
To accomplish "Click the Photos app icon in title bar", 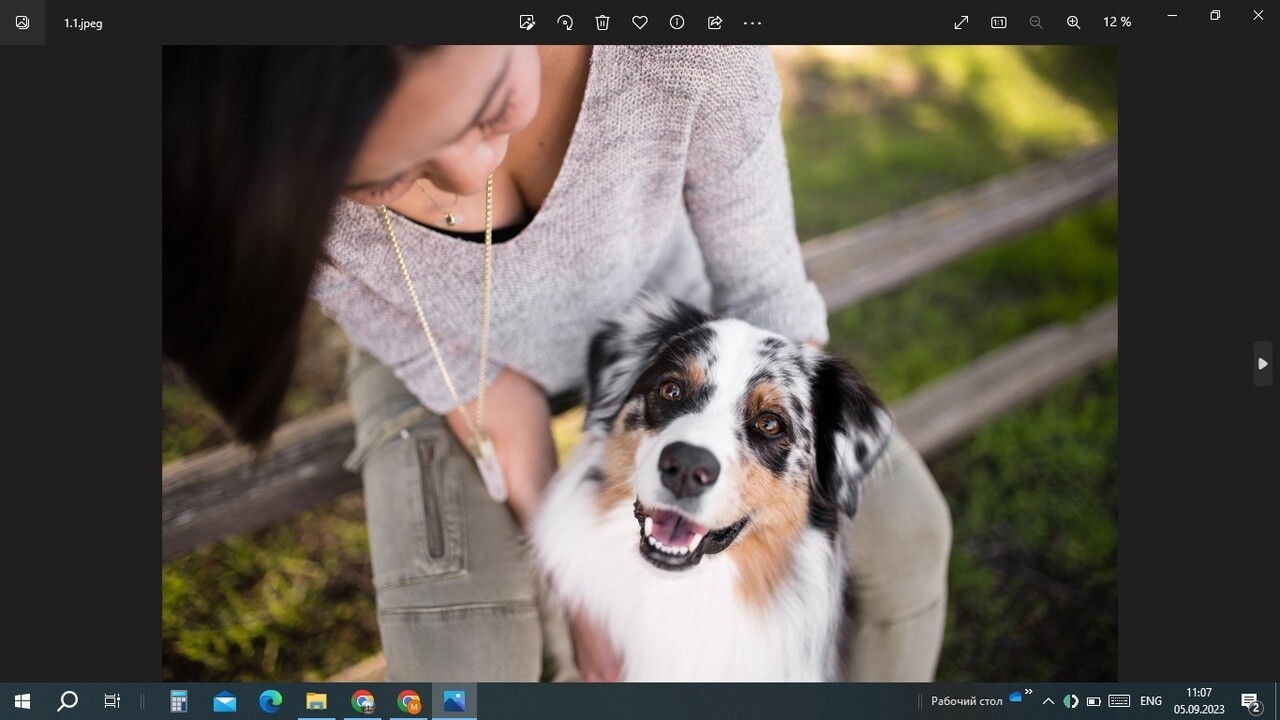I will 22,22.
